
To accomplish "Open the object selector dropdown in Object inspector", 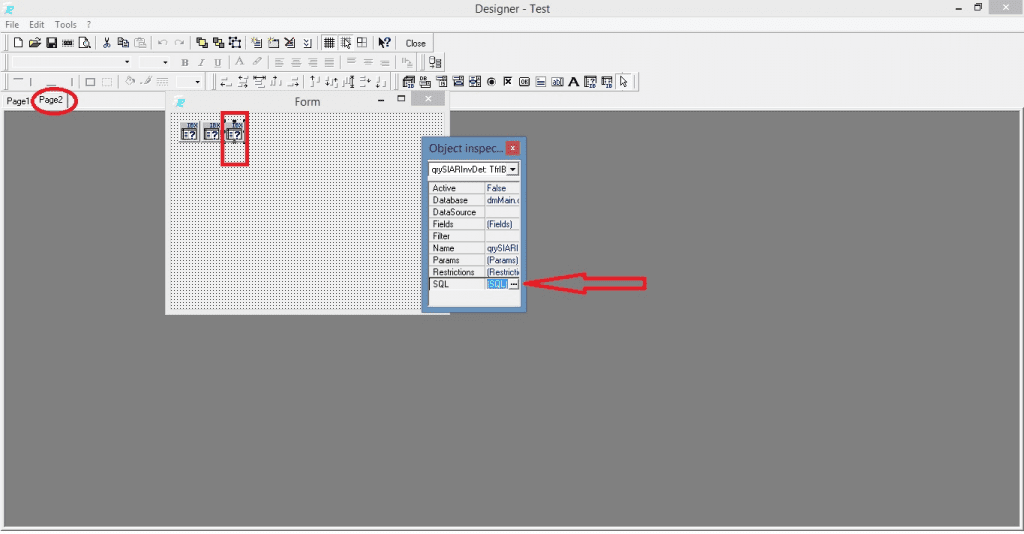I will coord(513,170).
